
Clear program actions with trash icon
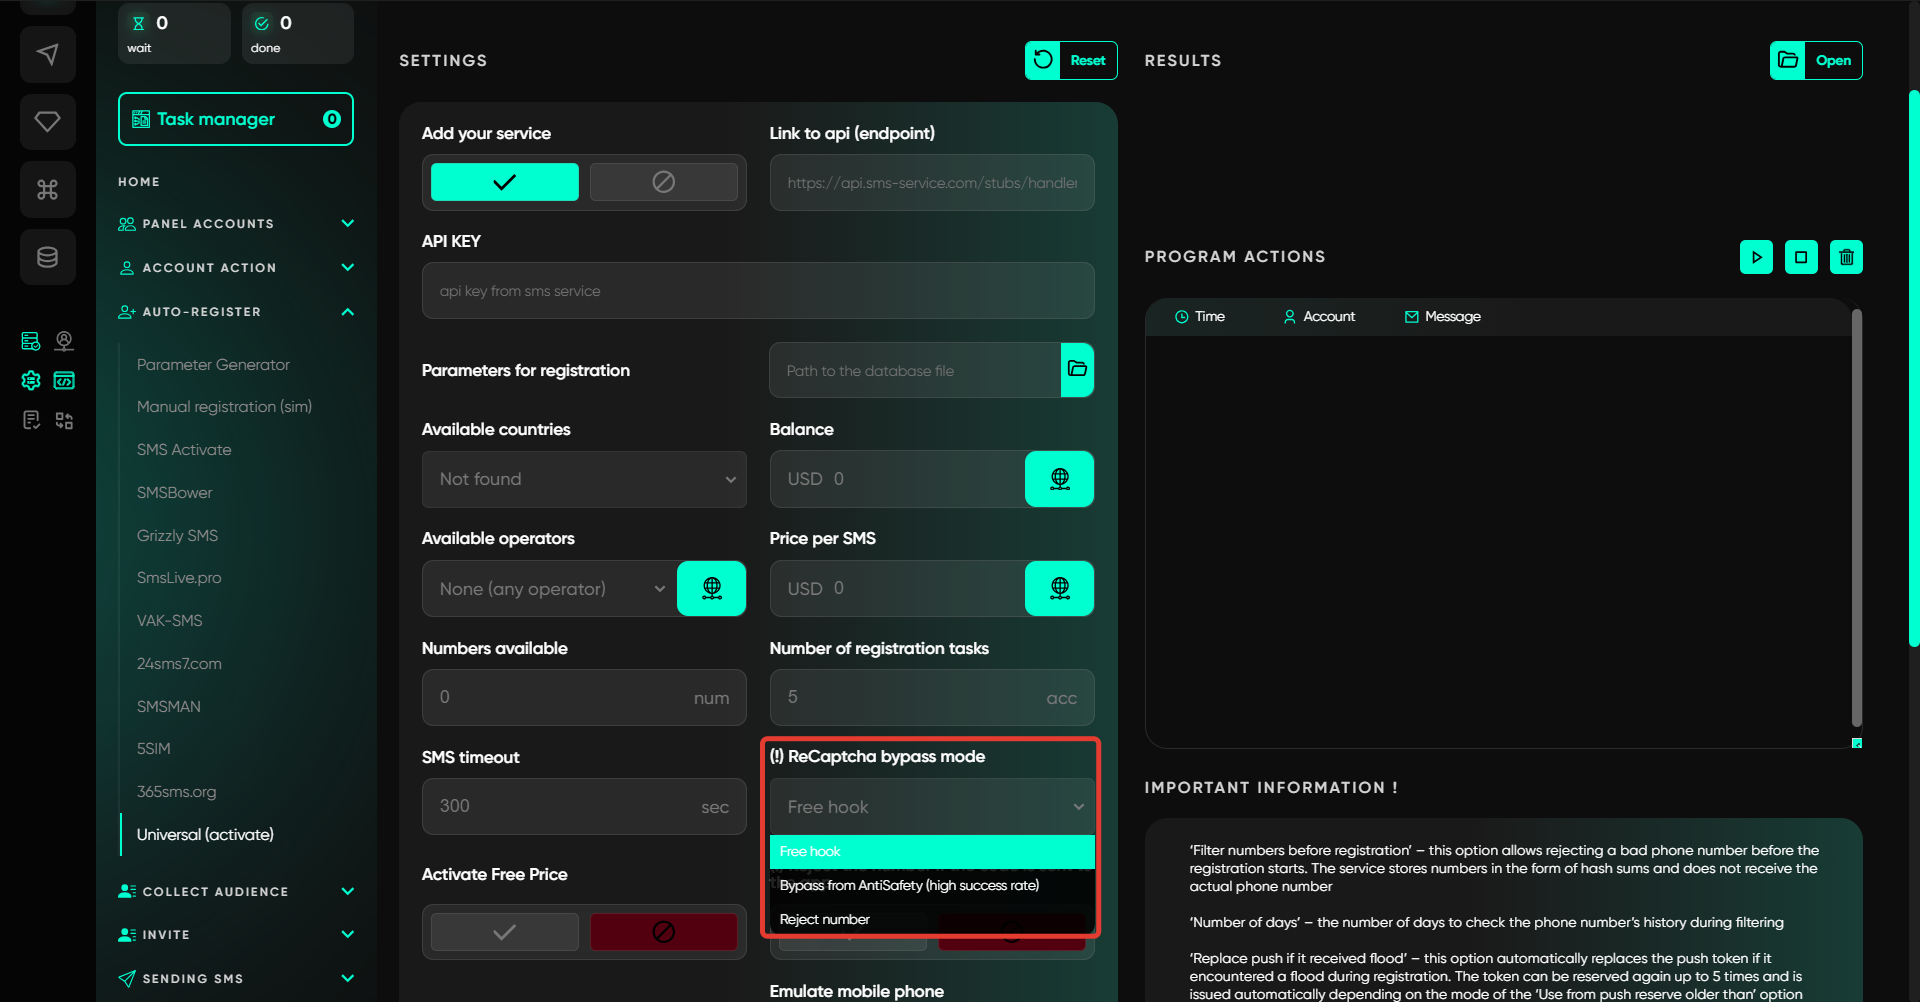[x=1846, y=257]
